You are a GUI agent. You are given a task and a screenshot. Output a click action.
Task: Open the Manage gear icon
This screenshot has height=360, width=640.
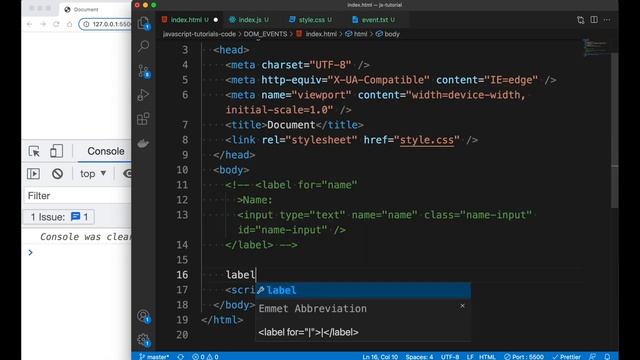point(143,340)
